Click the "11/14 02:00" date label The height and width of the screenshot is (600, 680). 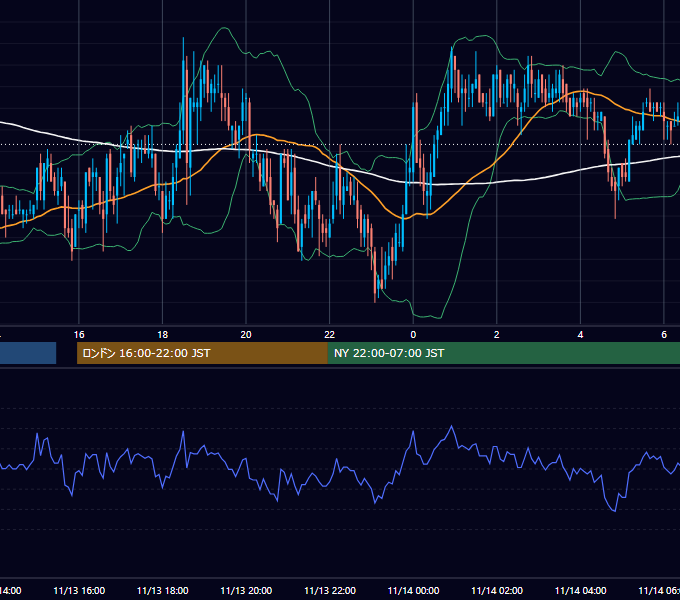[x=497, y=590]
